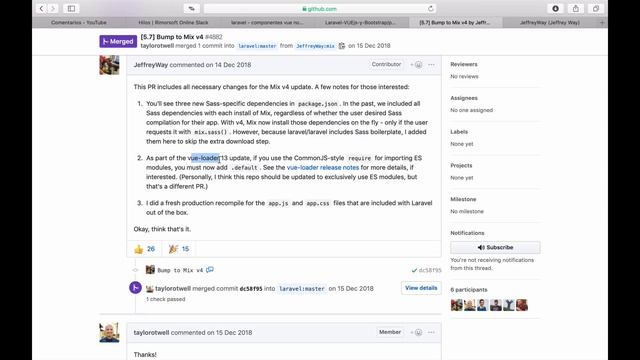The height and width of the screenshot is (360, 640).
Task: Open taylorotwell author link on Thanks comment
Action: [151, 333]
